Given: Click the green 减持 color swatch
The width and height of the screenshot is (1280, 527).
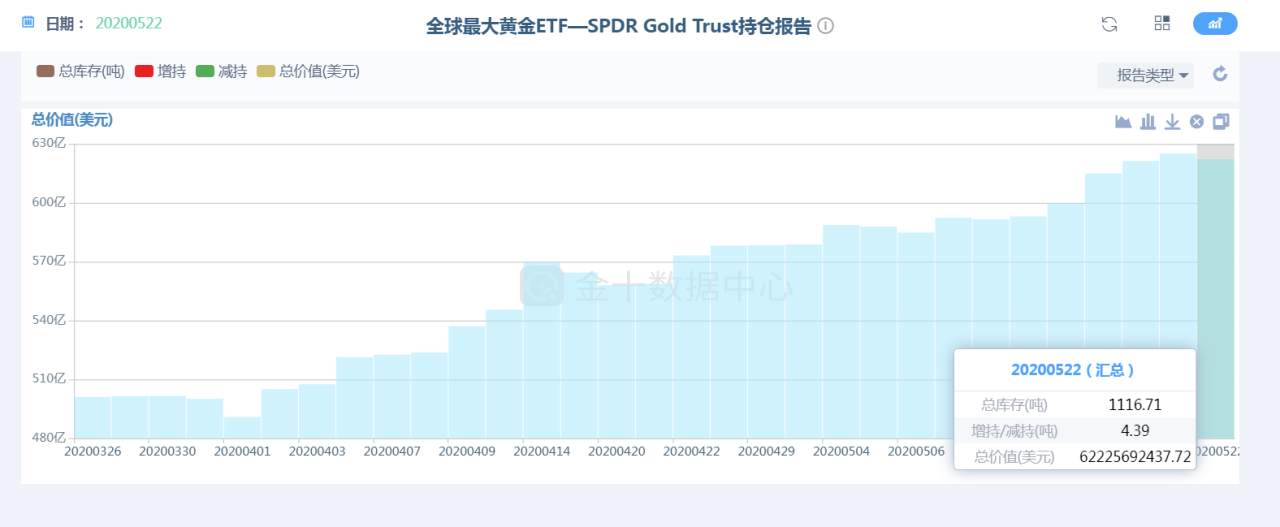Looking at the screenshot, I should [x=205, y=71].
